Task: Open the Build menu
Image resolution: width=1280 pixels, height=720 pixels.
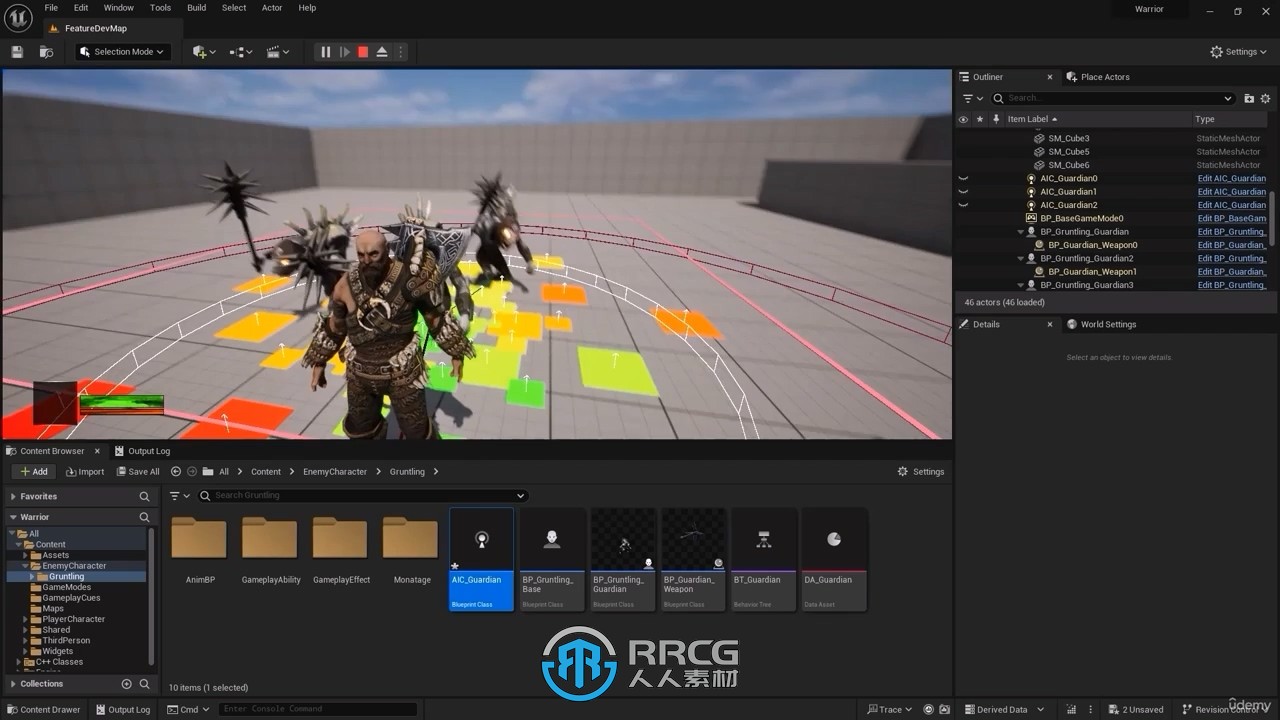Action: (197, 8)
